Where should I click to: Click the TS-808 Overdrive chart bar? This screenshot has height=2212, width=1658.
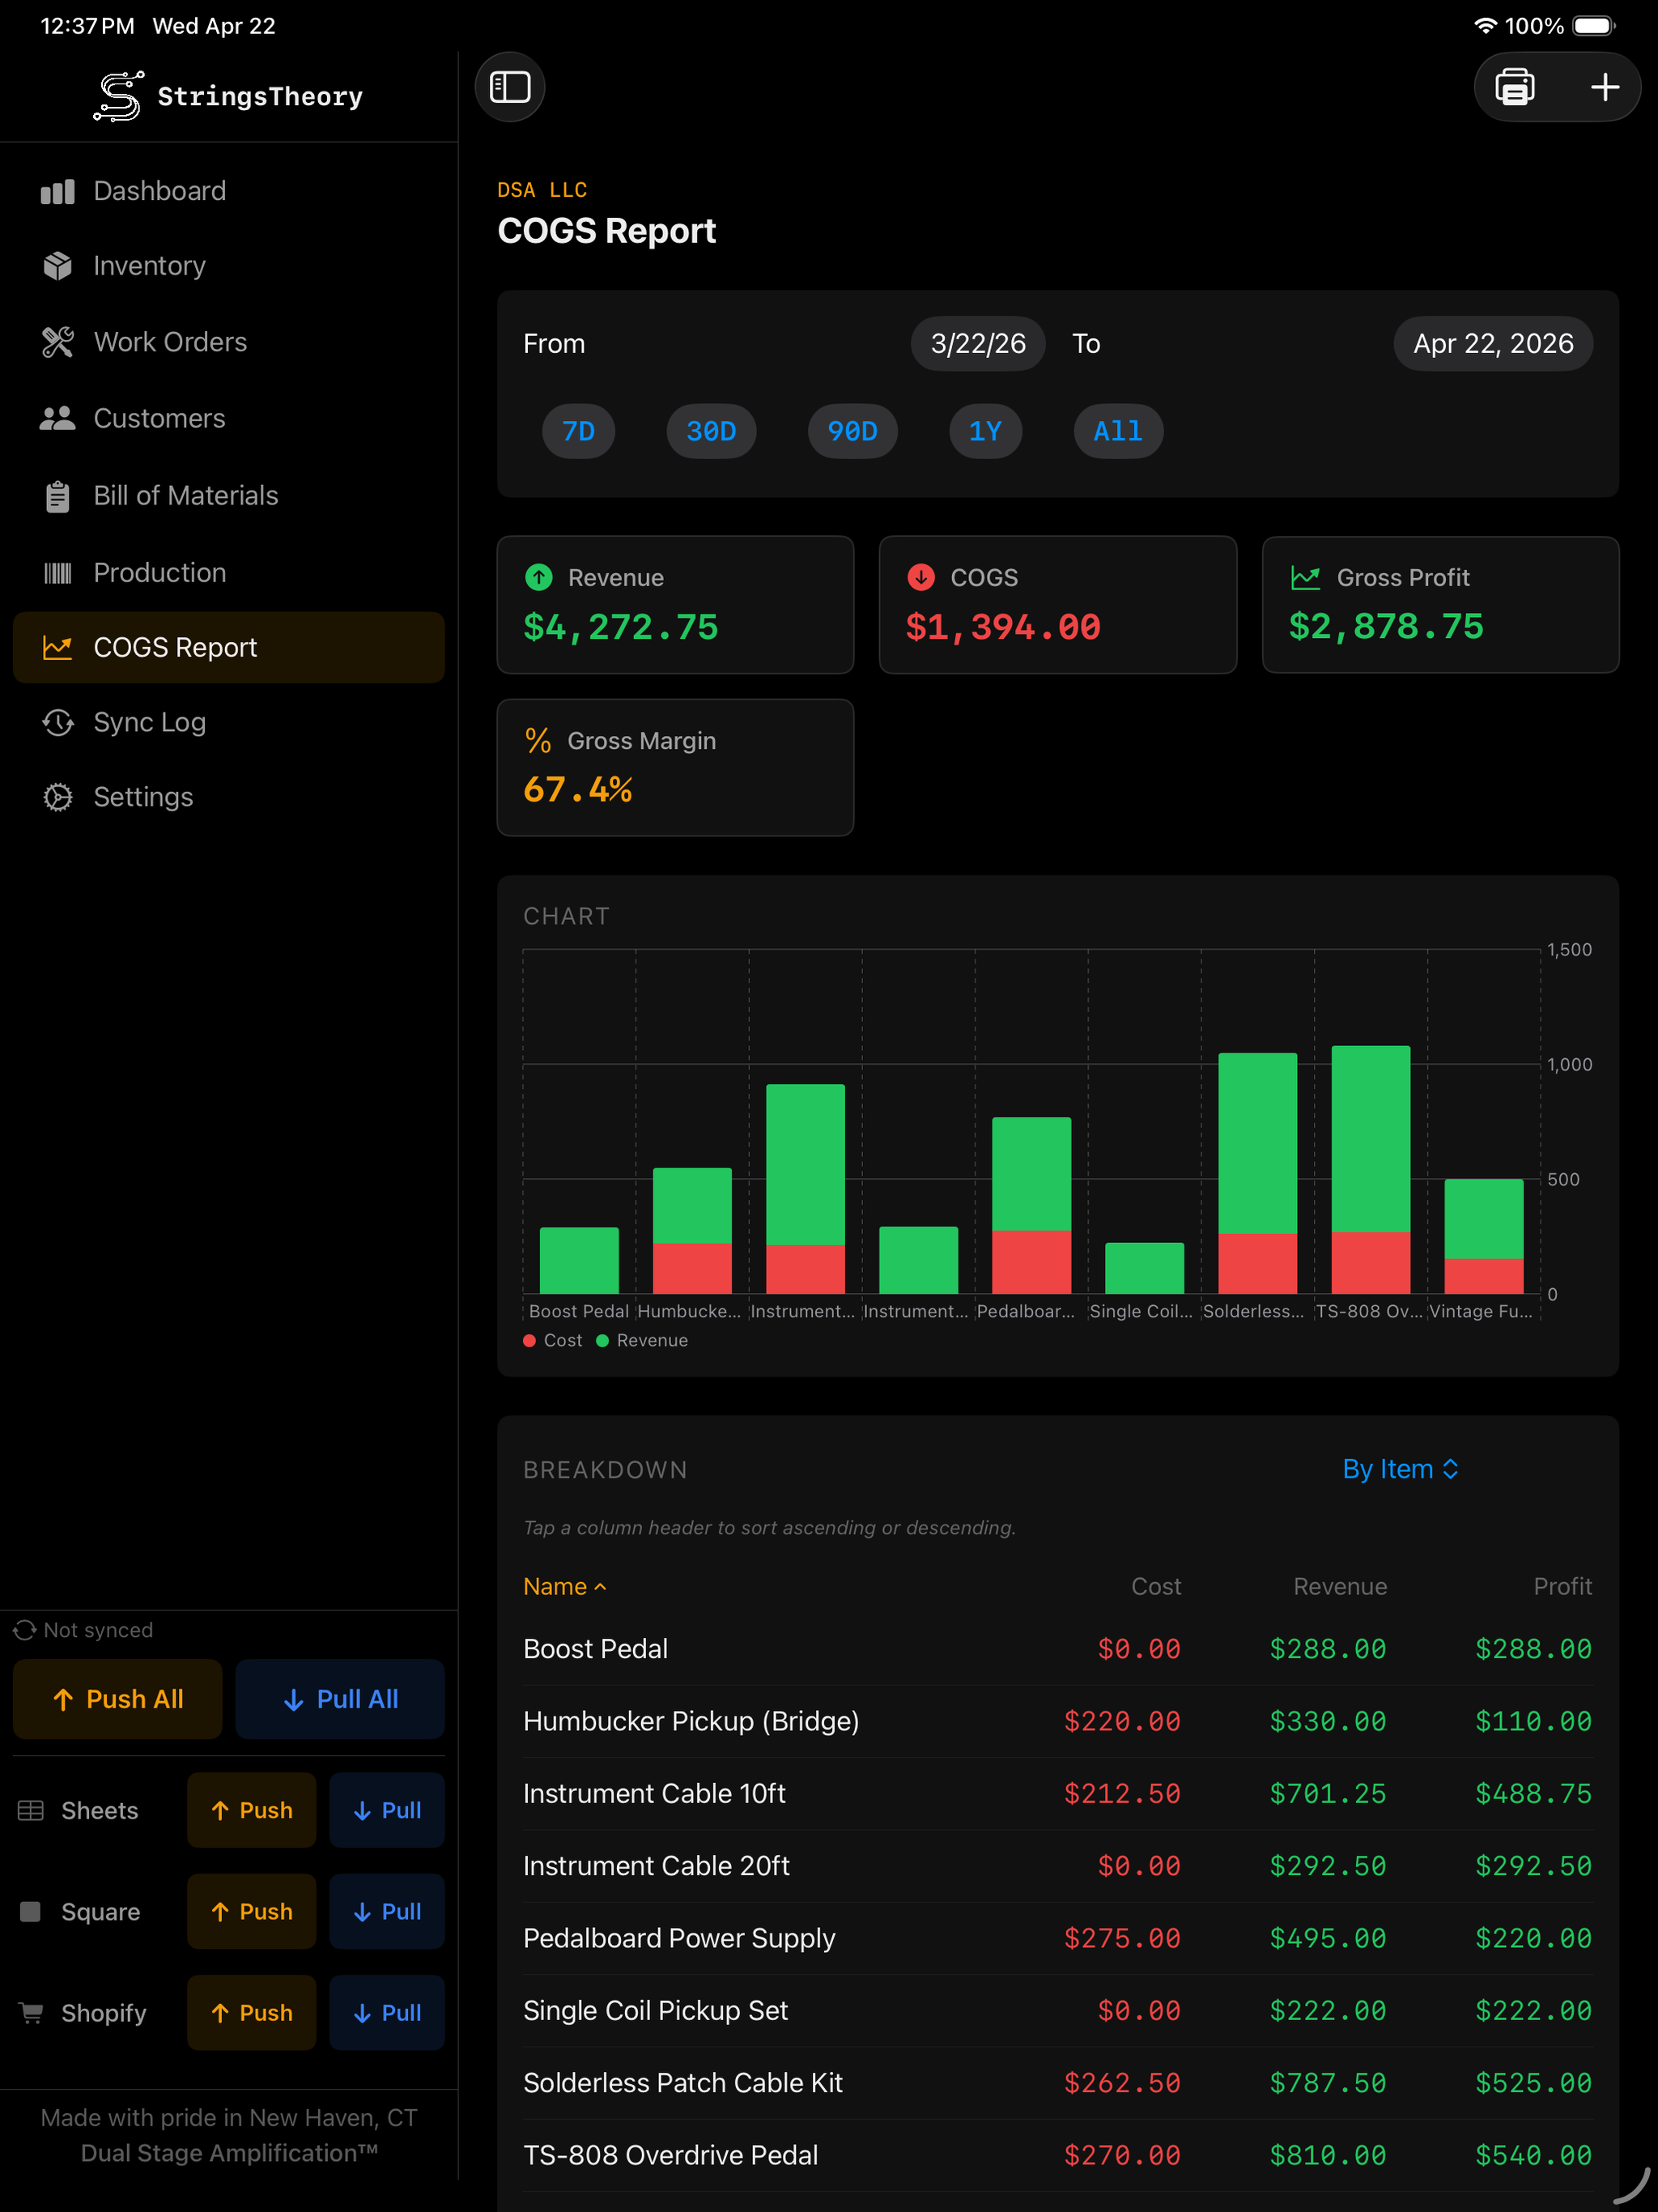pyautogui.click(x=1370, y=1170)
